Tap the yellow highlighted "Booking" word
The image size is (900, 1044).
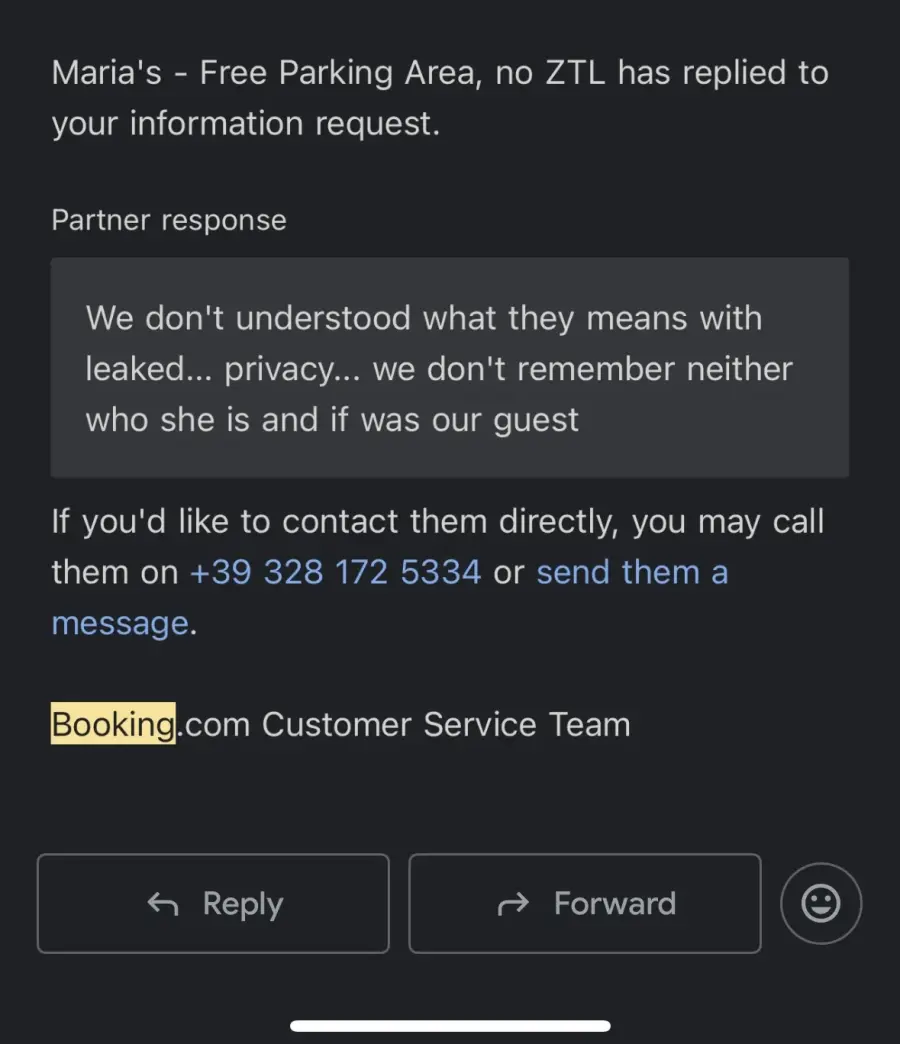[x=113, y=724]
